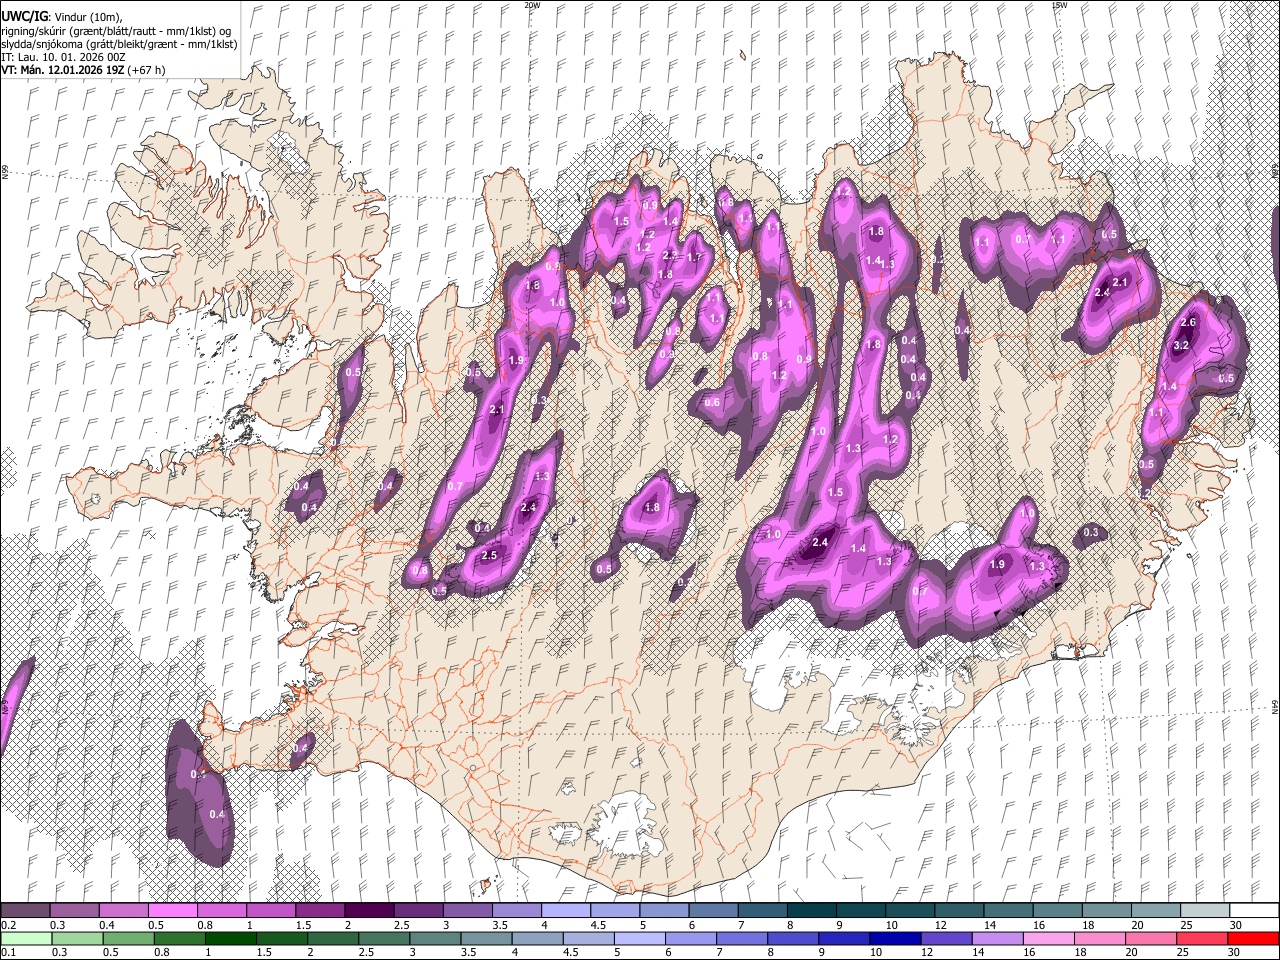Image resolution: width=1280 pixels, height=960 pixels.
Task: Click the UWC/IG title text
Action: point(24,15)
